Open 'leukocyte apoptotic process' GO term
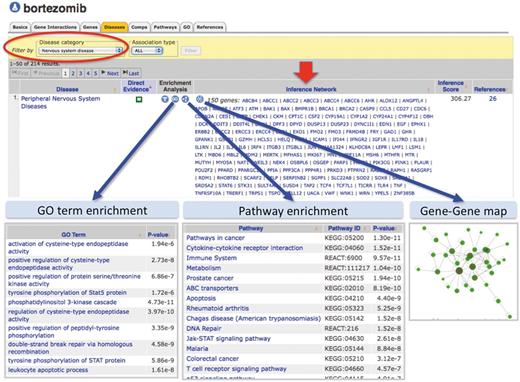The image size is (520, 382). [48, 370]
